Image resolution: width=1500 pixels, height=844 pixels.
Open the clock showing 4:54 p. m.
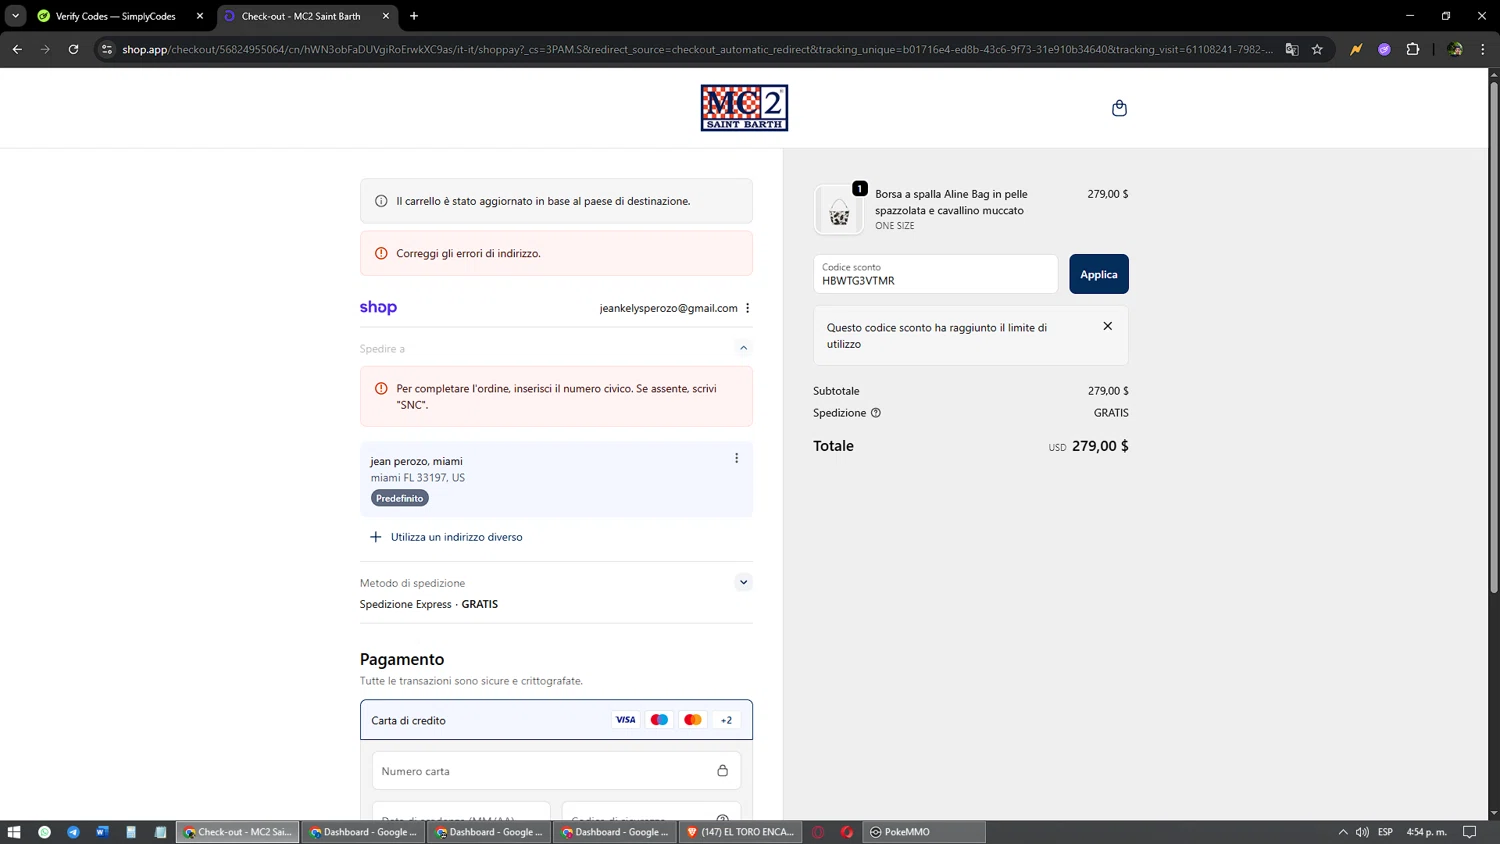[1426, 832]
